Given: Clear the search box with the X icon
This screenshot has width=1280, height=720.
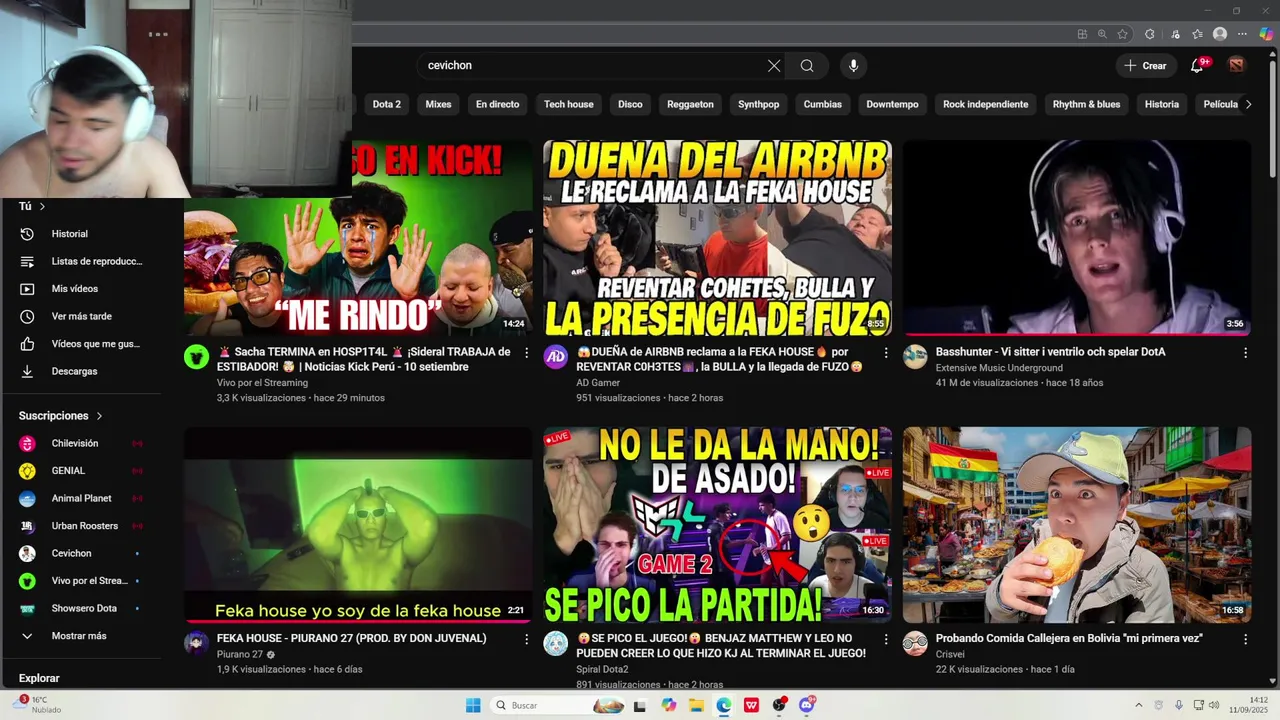Looking at the screenshot, I should [774, 66].
